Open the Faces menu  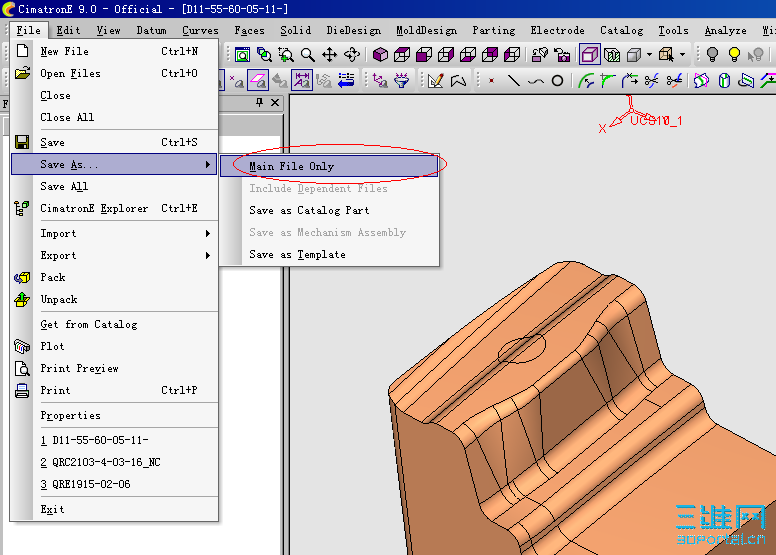pos(249,30)
